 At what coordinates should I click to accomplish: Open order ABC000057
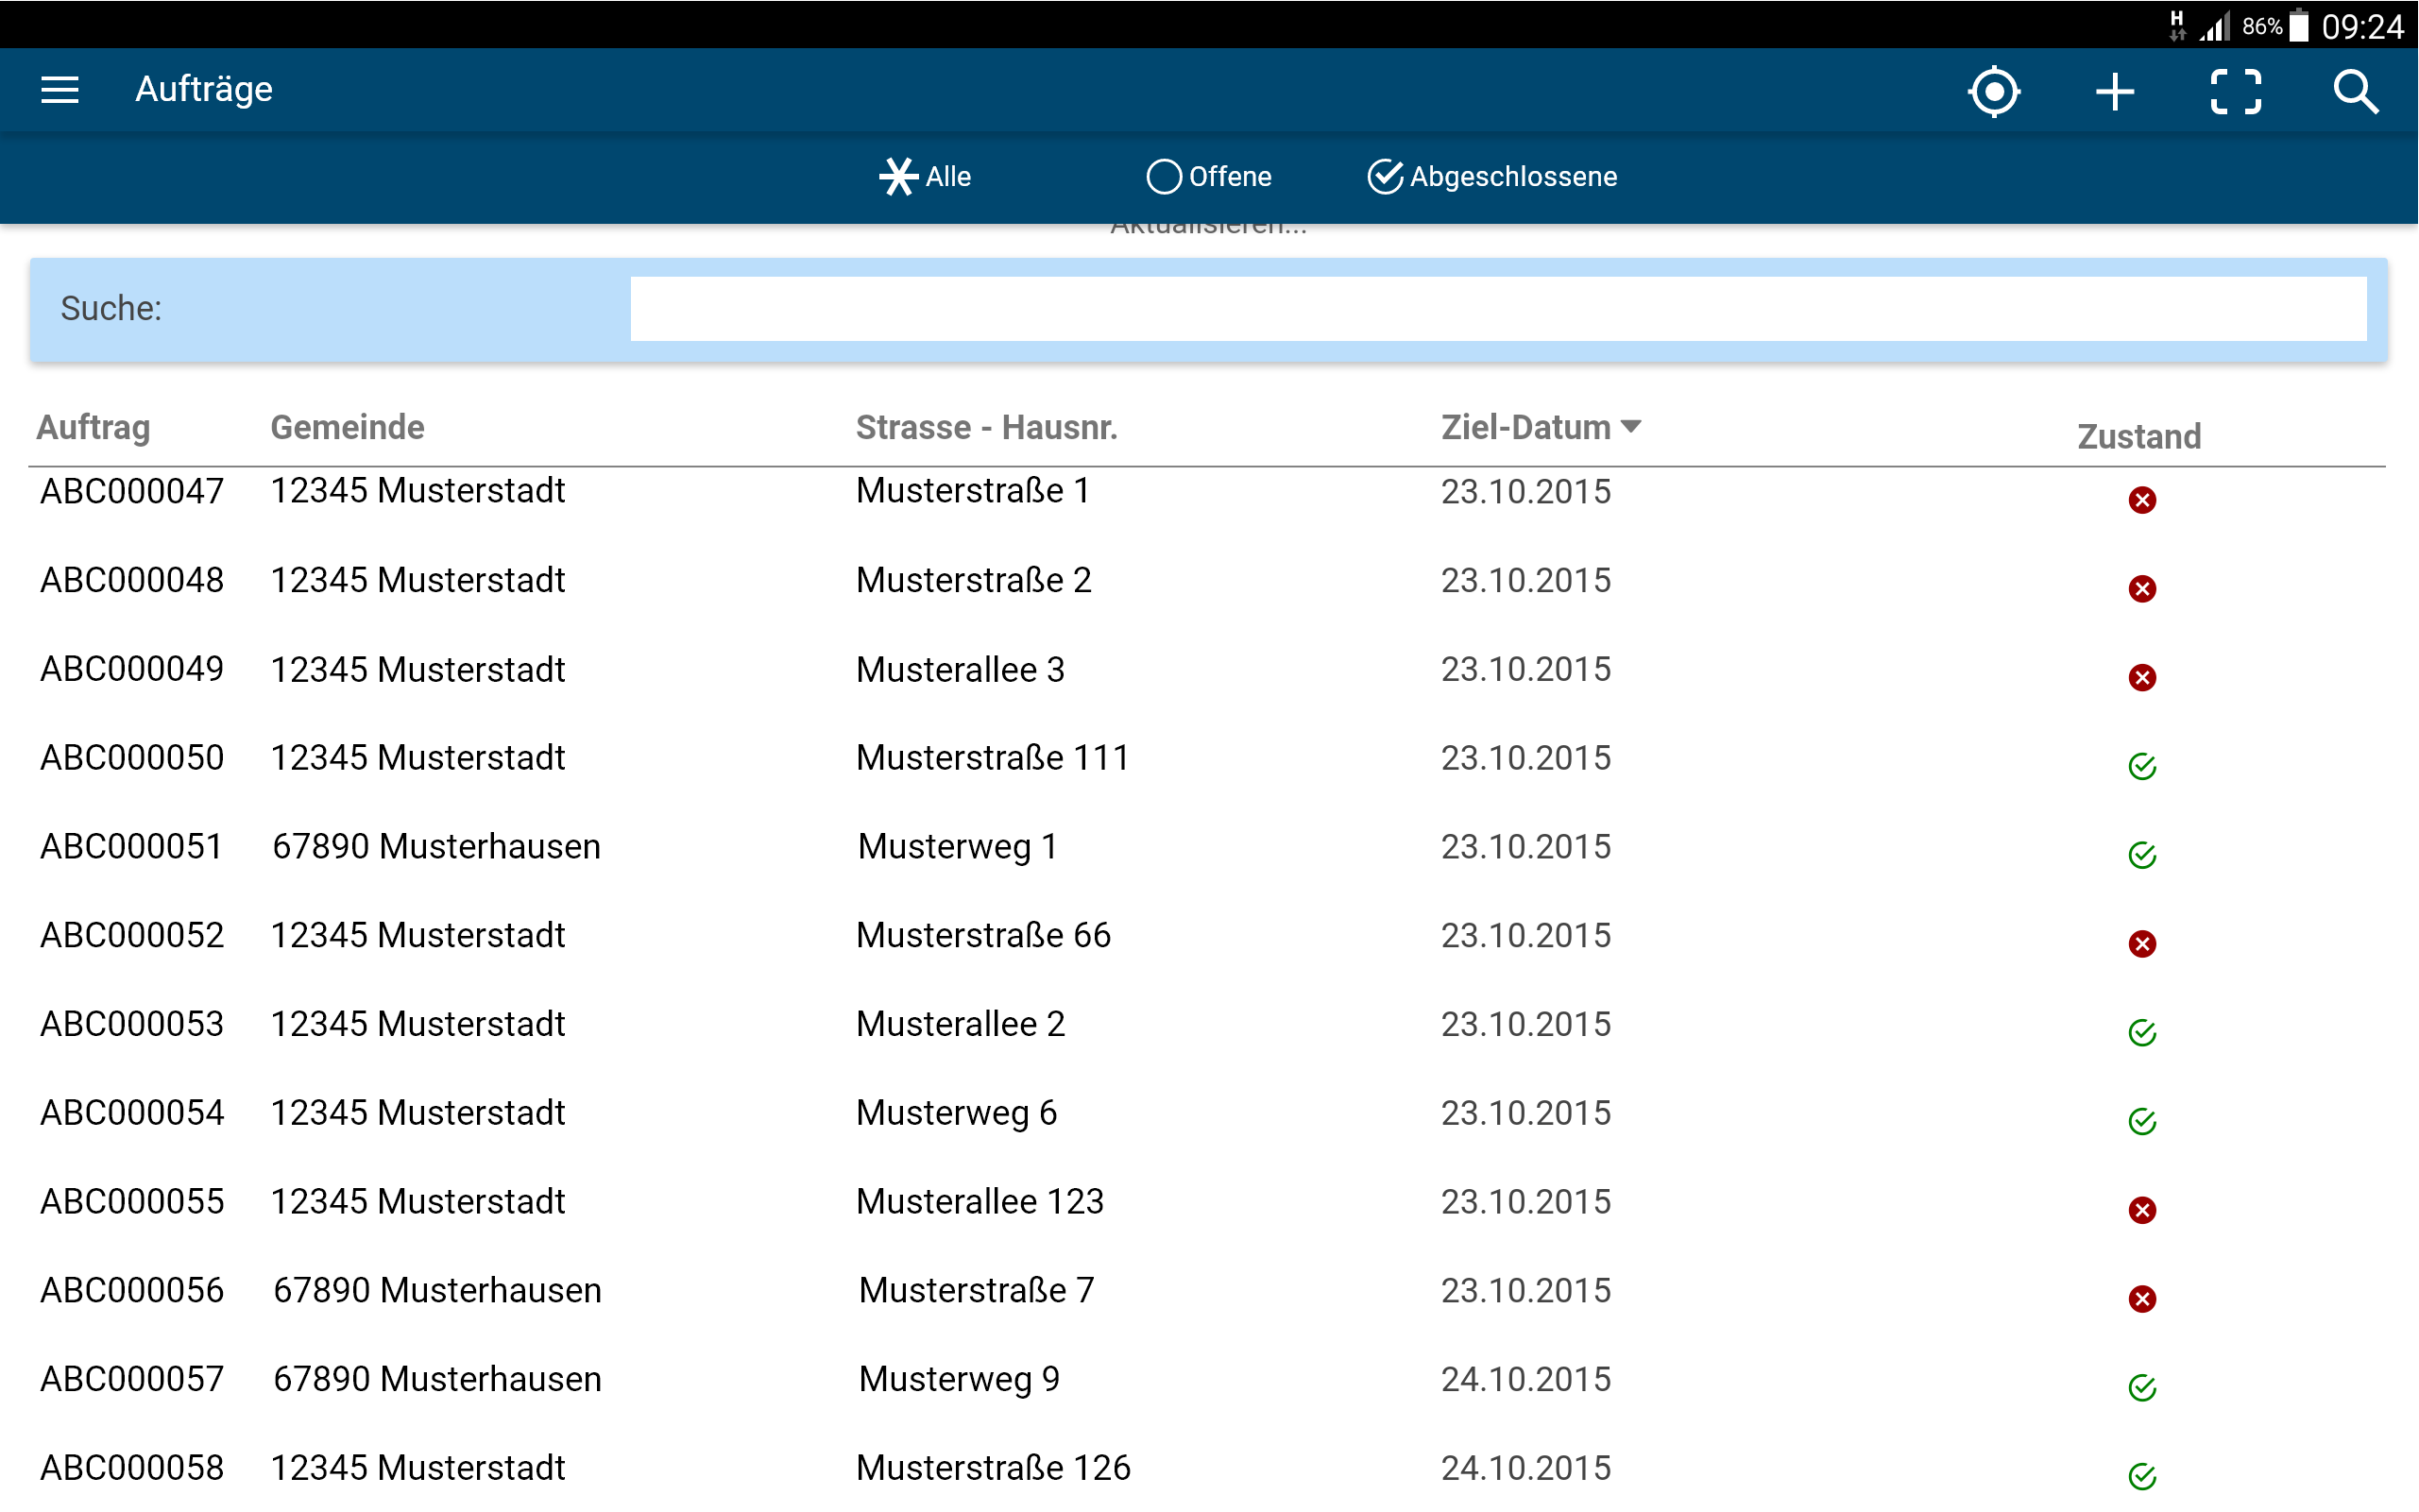click(132, 1379)
